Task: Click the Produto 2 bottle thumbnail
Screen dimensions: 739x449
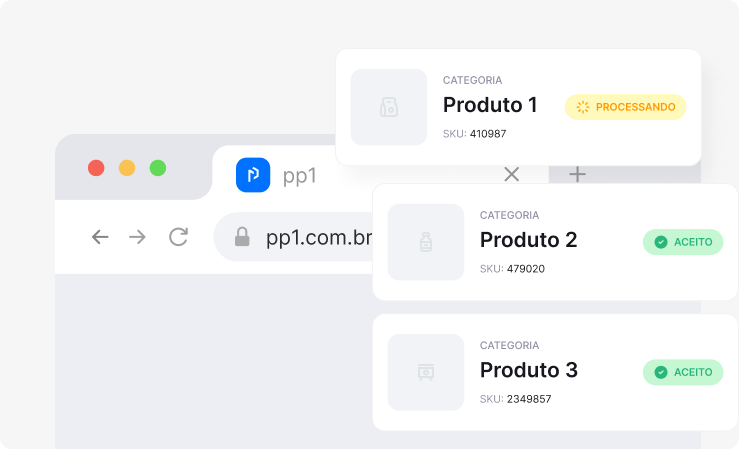Action: click(x=426, y=242)
